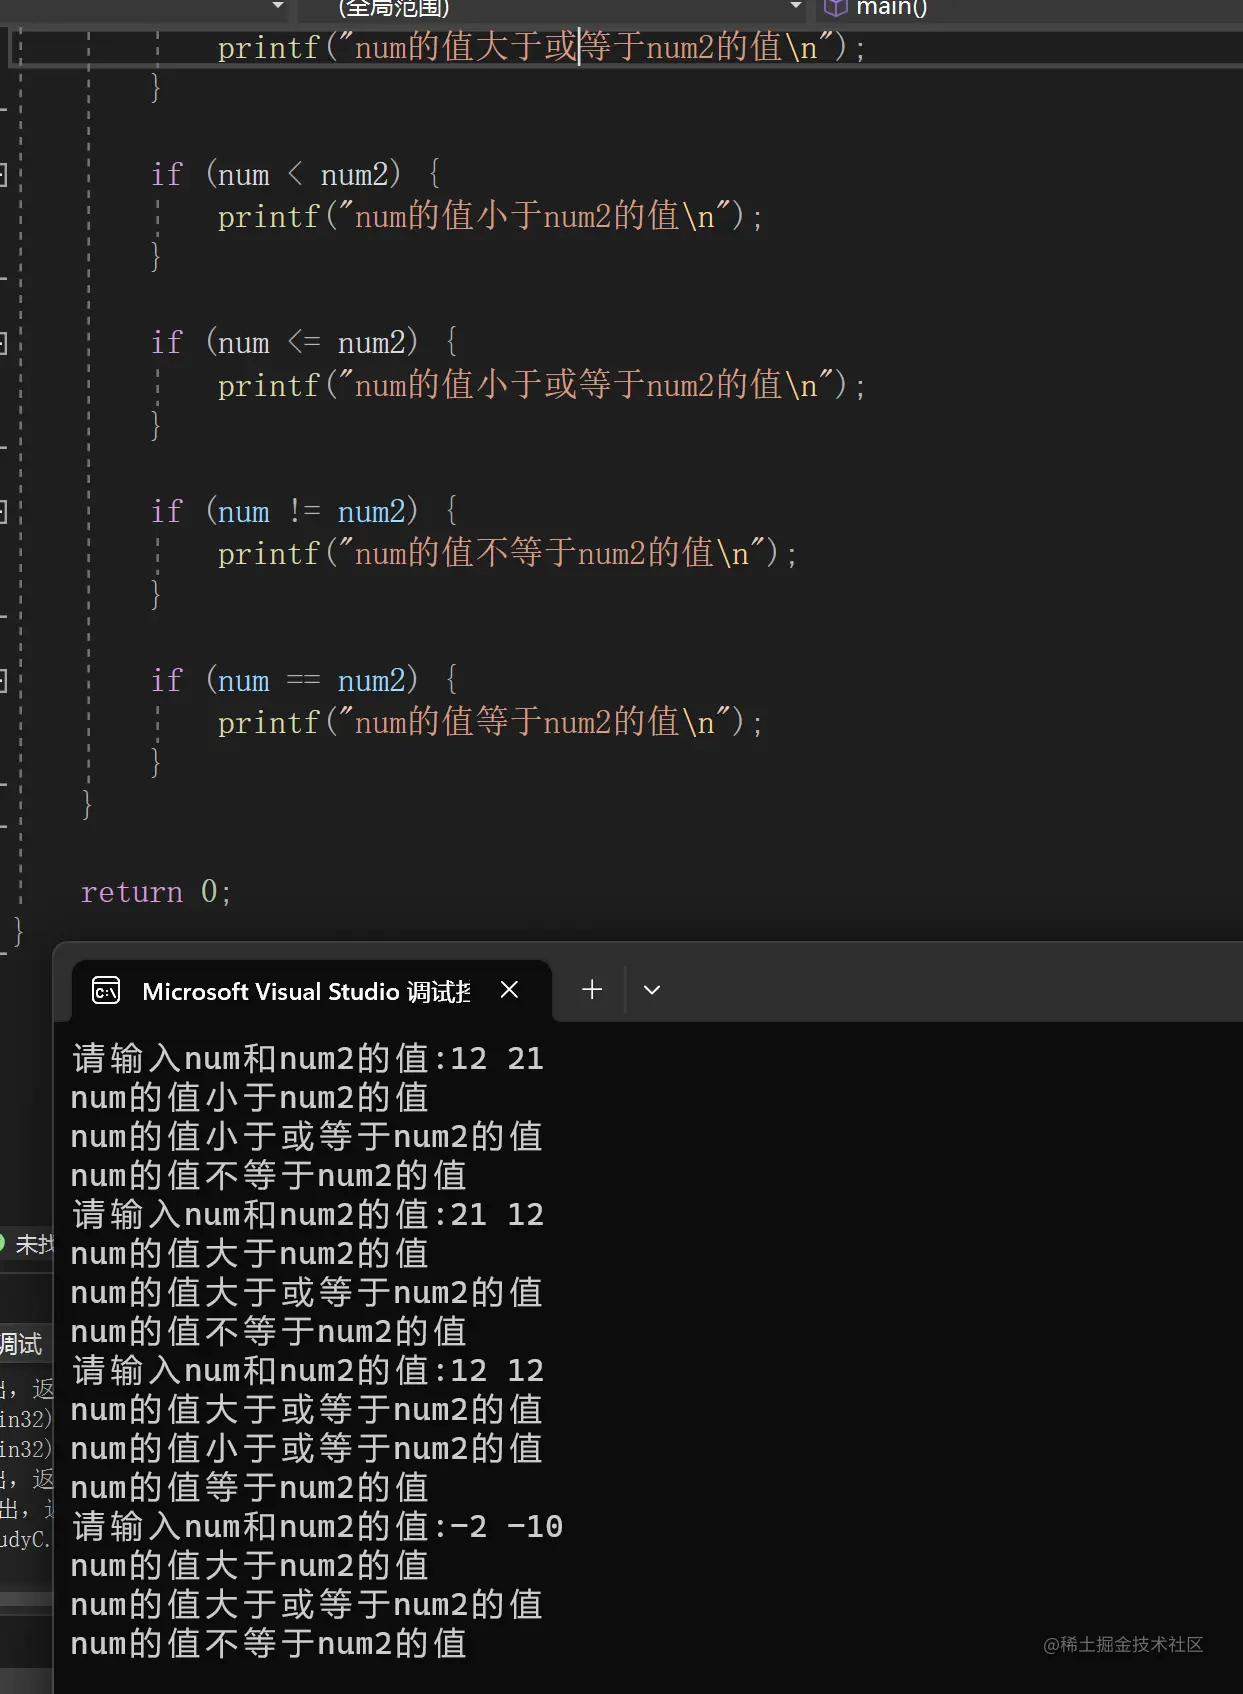Click the return 0; statement
Viewport: 1243px width, 1694px height.
click(x=156, y=891)
